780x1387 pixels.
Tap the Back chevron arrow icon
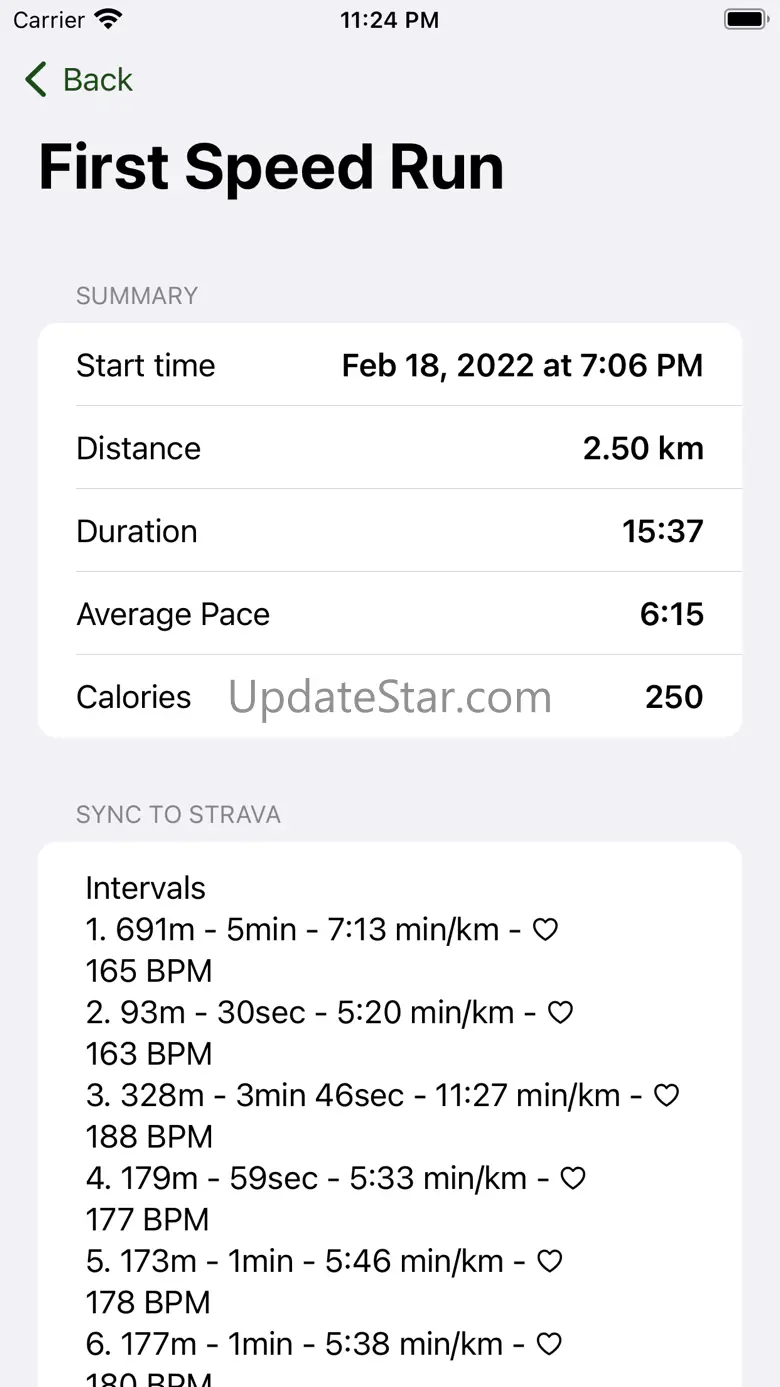[36, 80]
